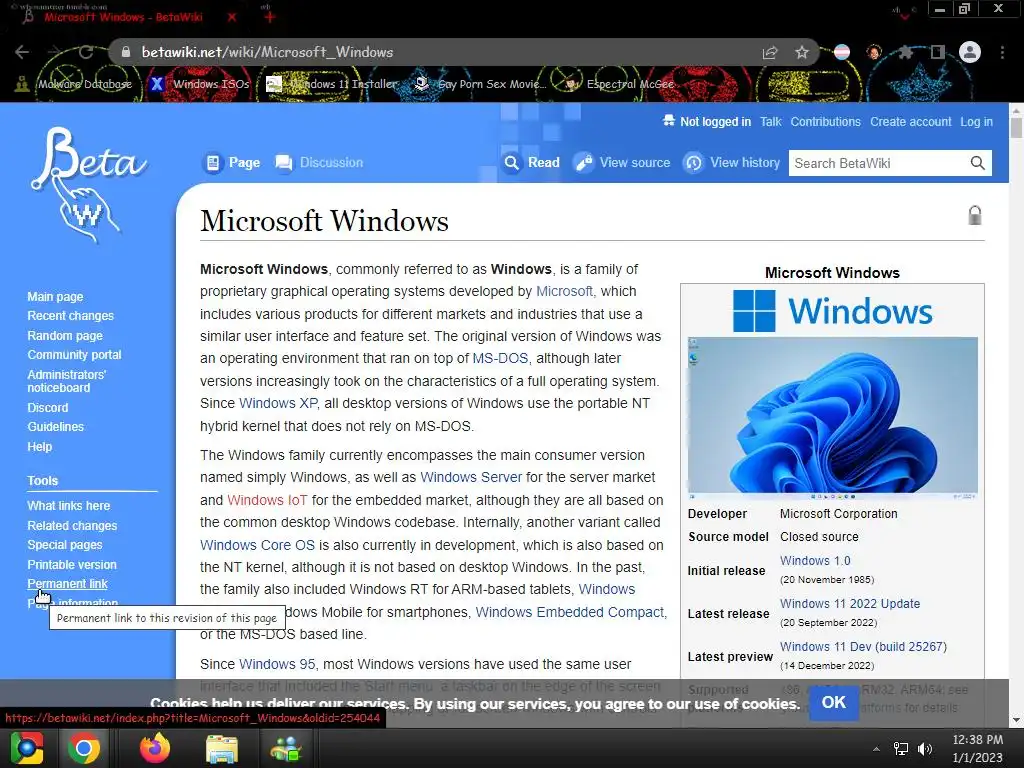This screenshot has height=768, width=1024.
Task: Open the Help sidebar link
Action: coord(39,447)
